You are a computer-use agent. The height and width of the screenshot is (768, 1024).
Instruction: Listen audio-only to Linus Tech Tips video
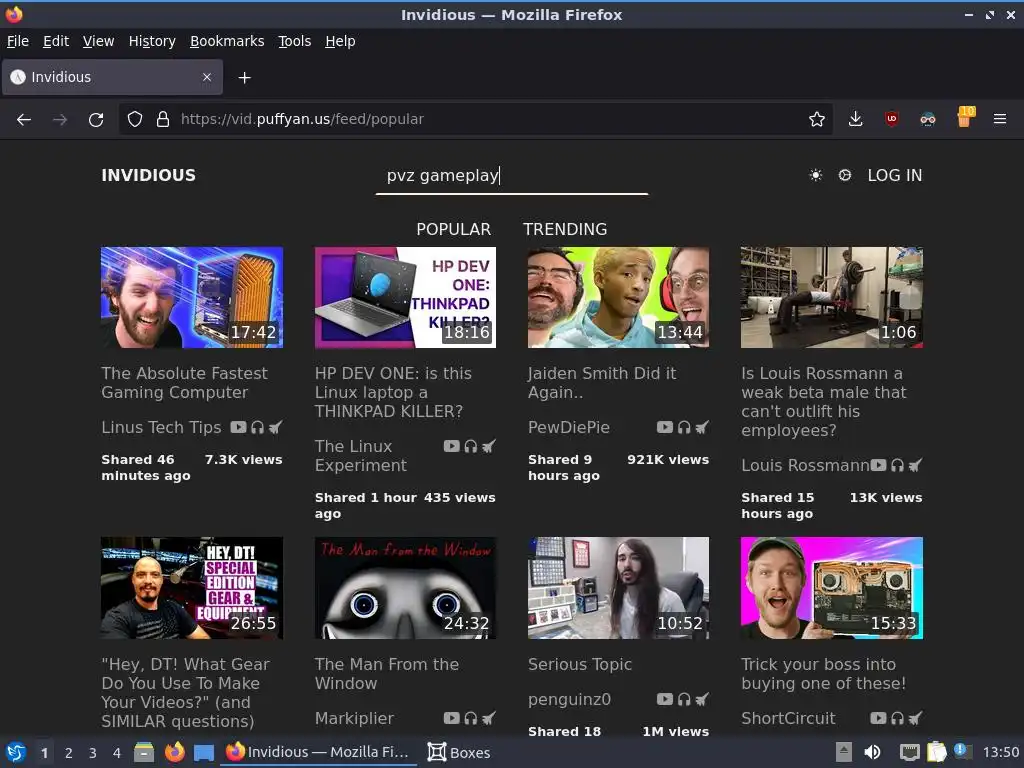coord(257,427)
